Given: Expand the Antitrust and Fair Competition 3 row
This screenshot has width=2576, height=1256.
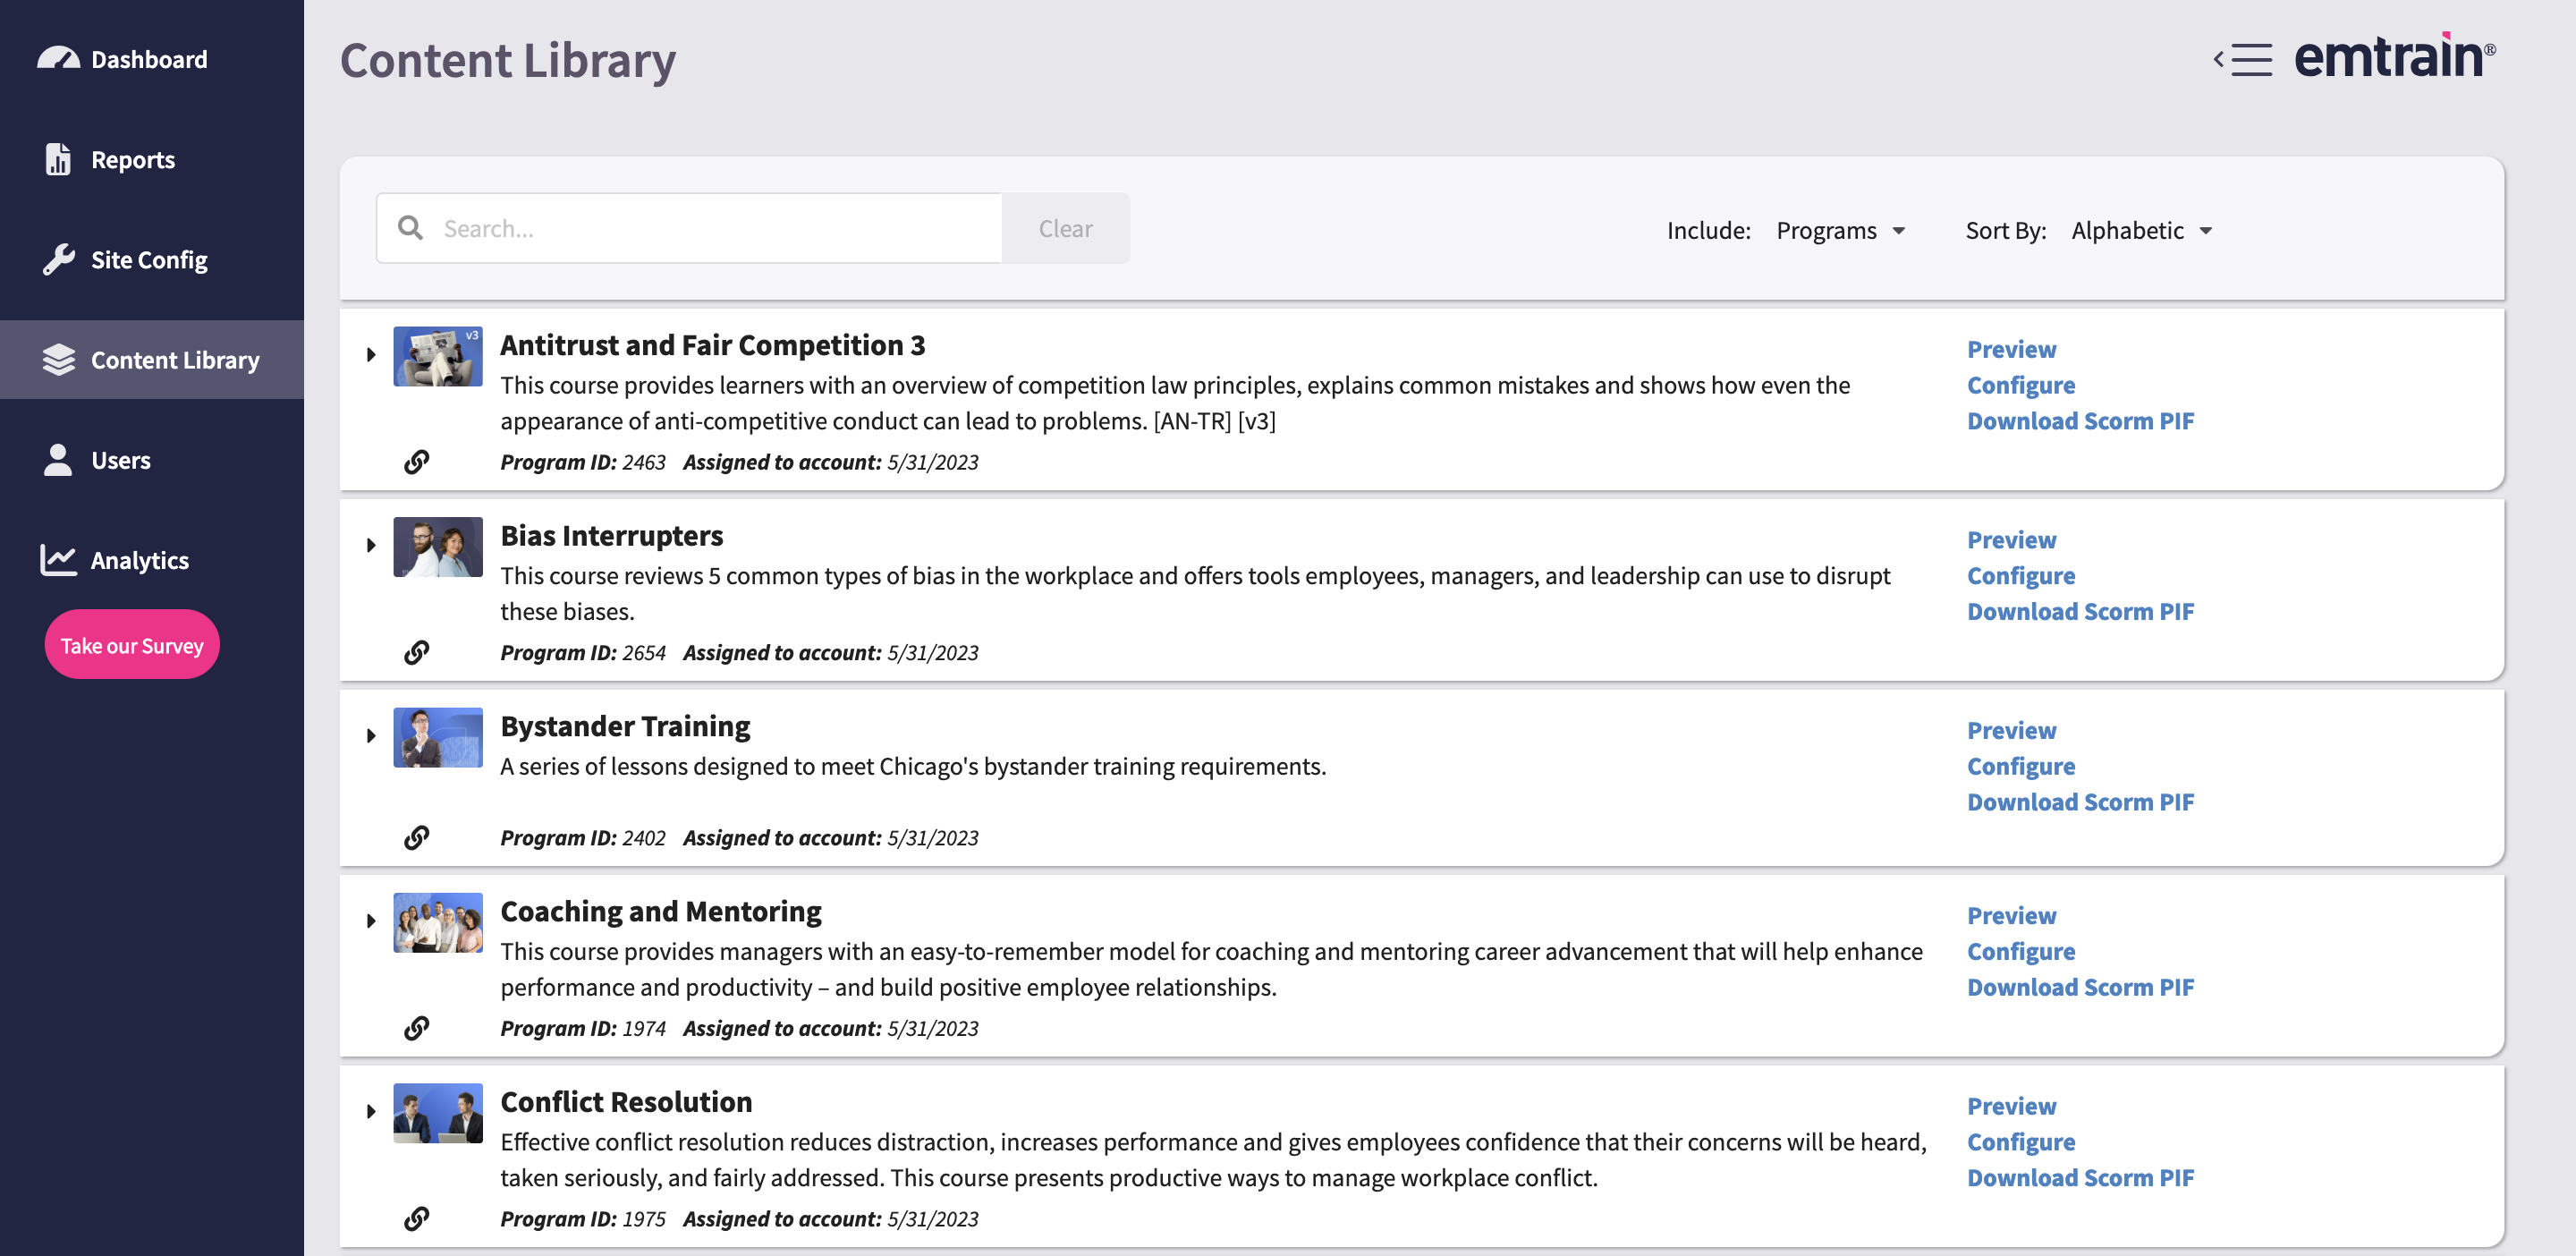Looking at the screenshot, I should pos(371,355).
